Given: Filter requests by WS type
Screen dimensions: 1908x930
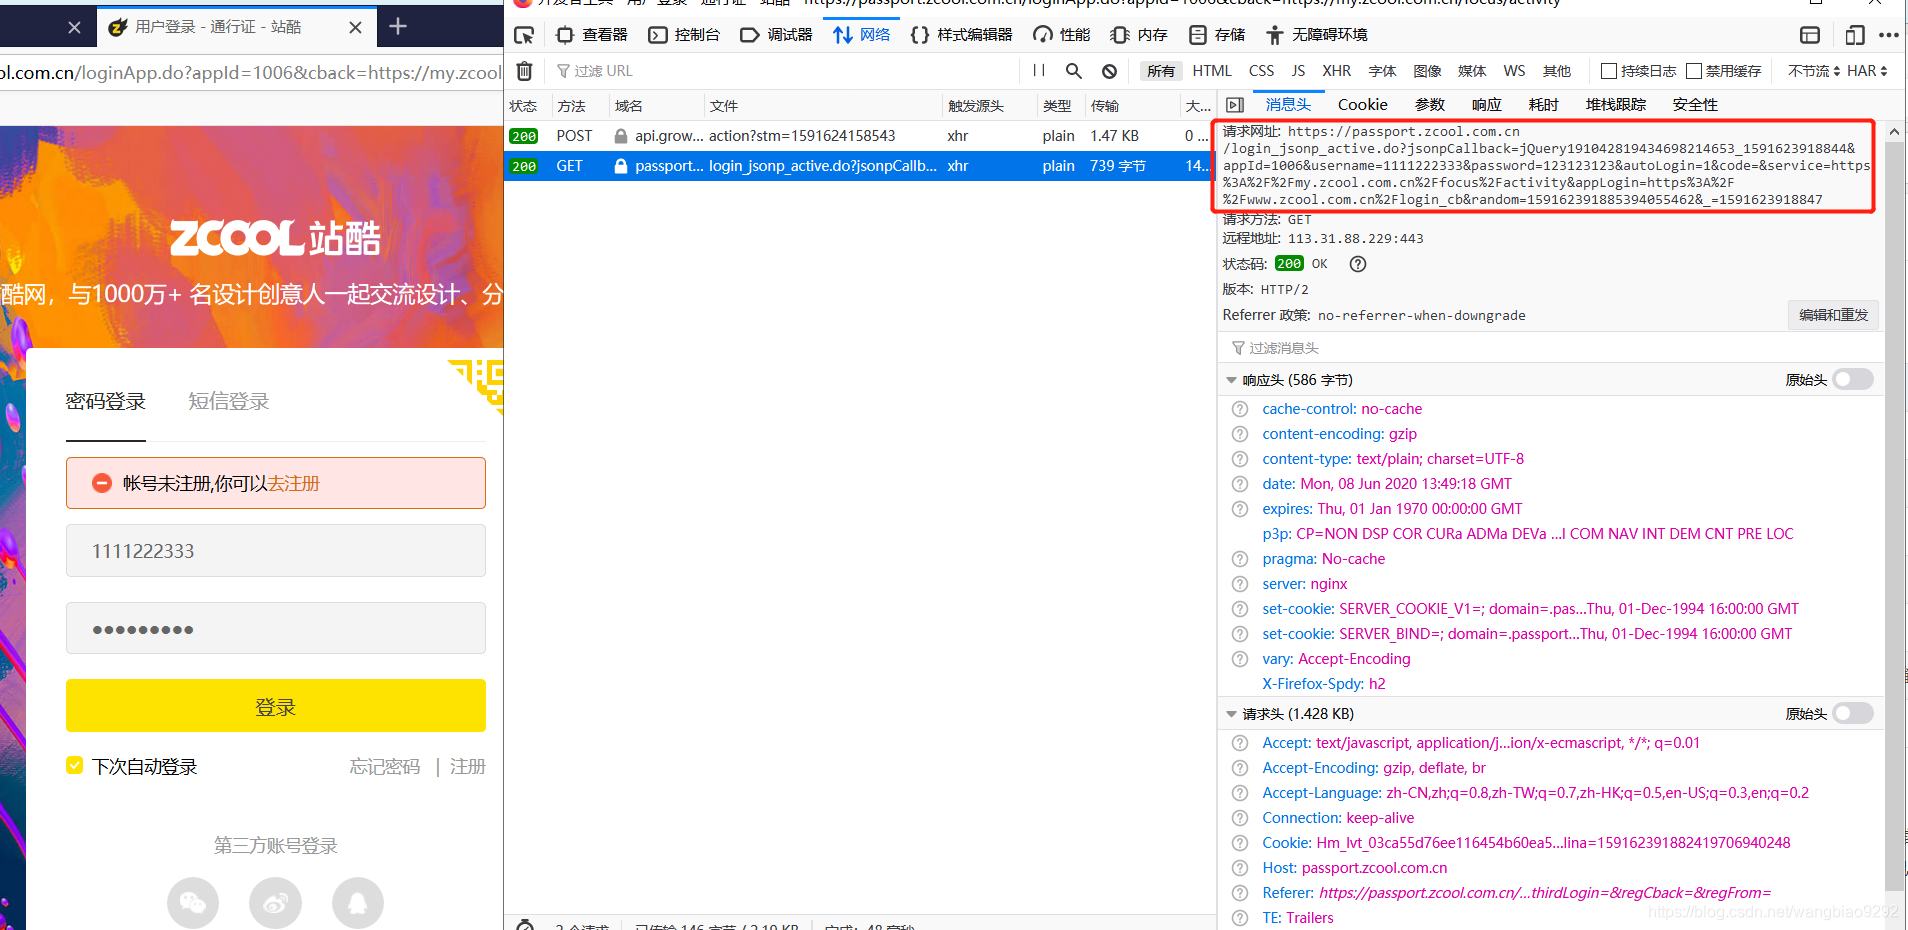Looking at the screenshot, I should (x=1514, y=71).
